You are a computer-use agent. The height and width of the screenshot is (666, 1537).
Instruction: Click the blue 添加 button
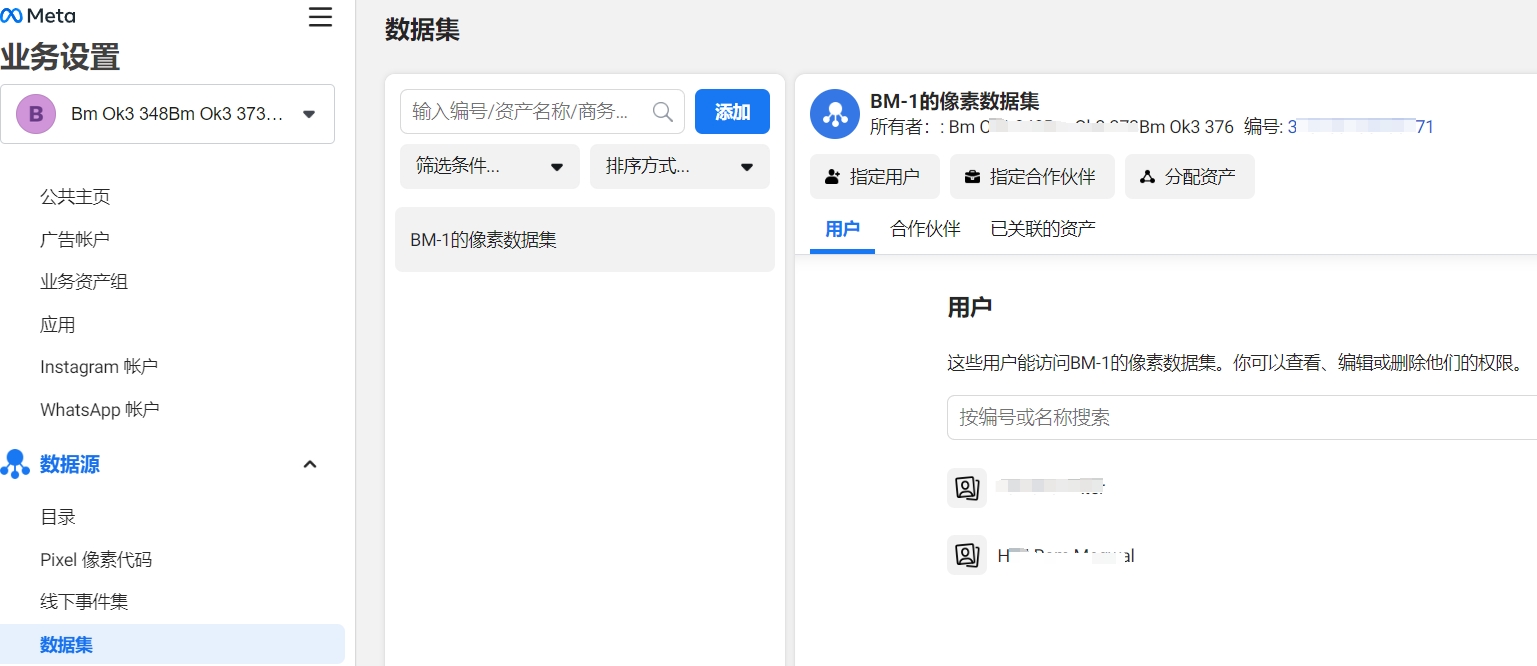pos(732,112)
